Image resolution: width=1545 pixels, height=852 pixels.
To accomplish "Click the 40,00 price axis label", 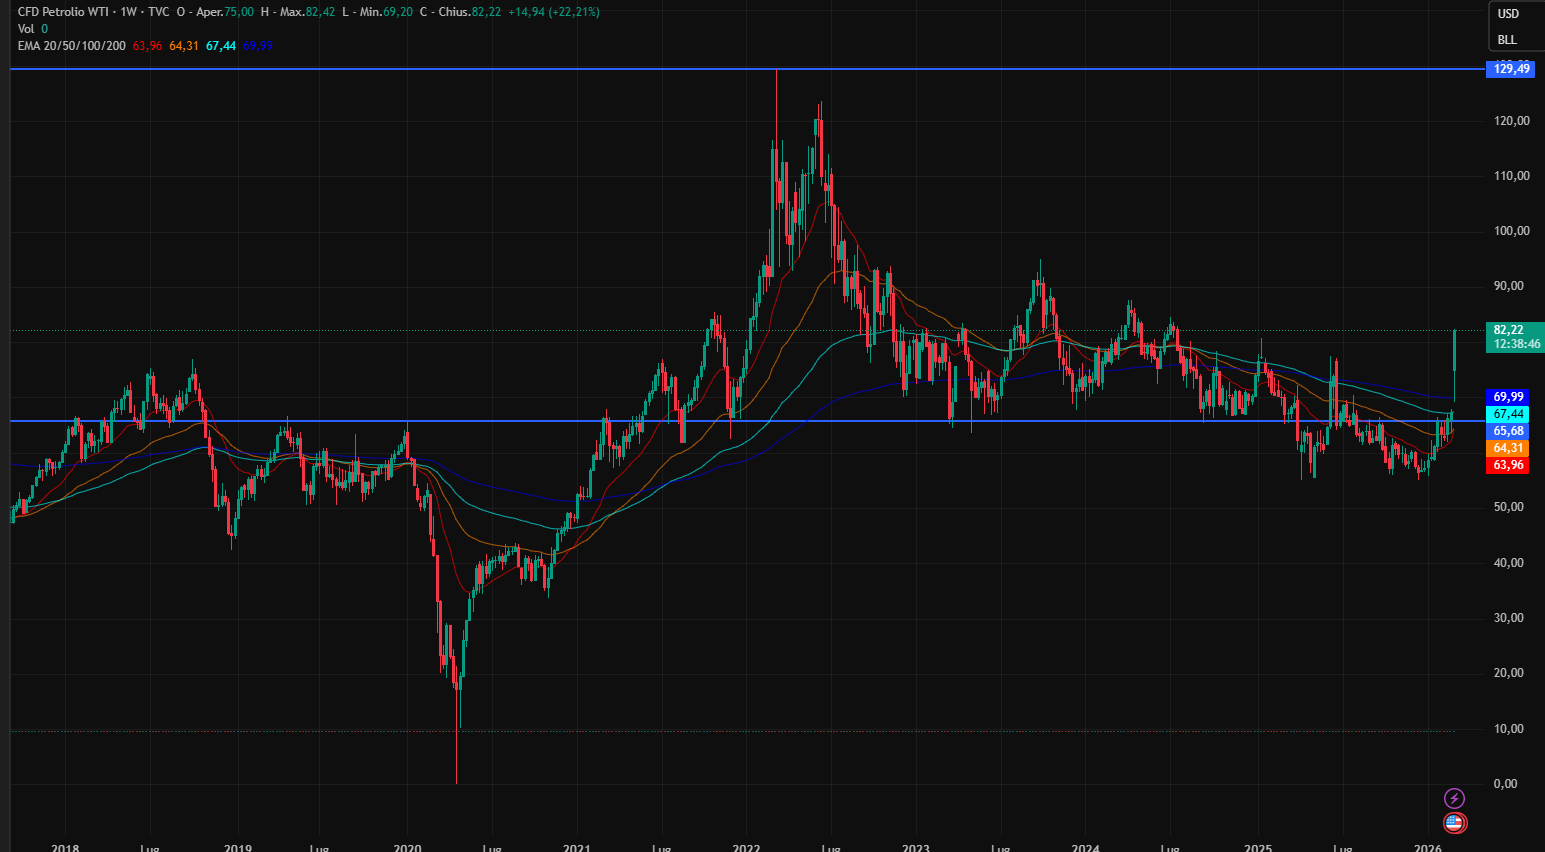I will click(1509, 563).
